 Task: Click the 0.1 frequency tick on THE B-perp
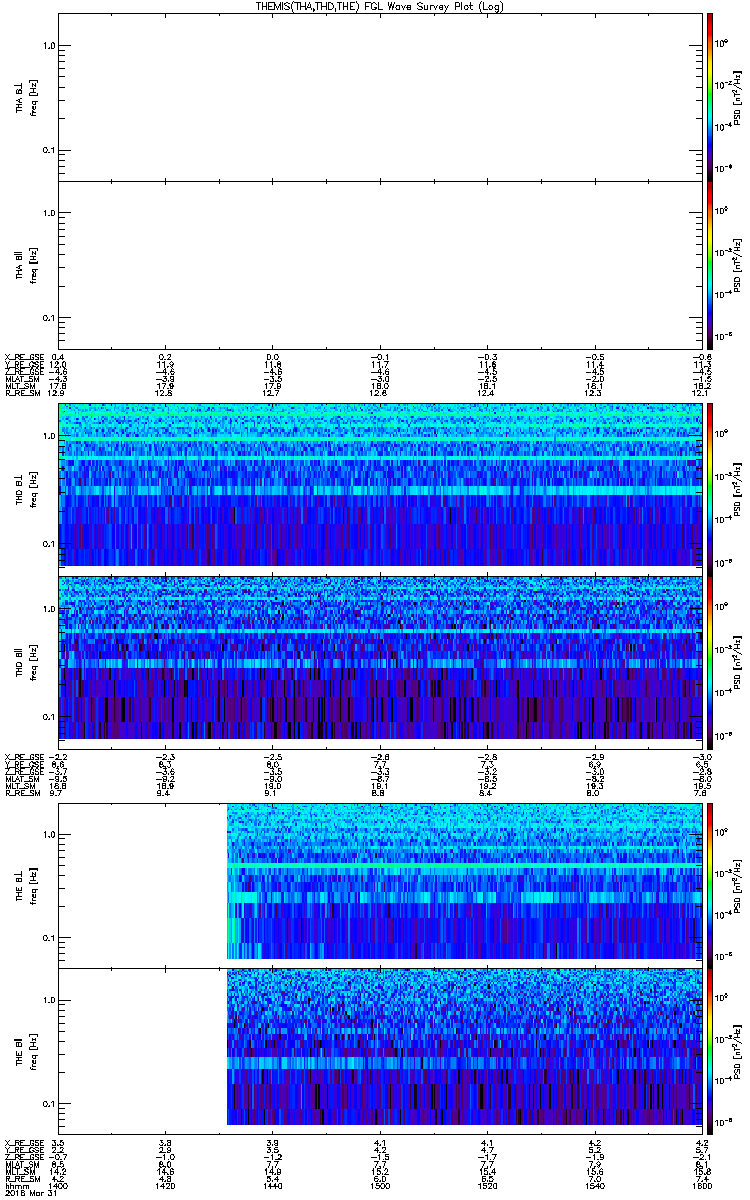pyautogui.click(x=49, y=937)
